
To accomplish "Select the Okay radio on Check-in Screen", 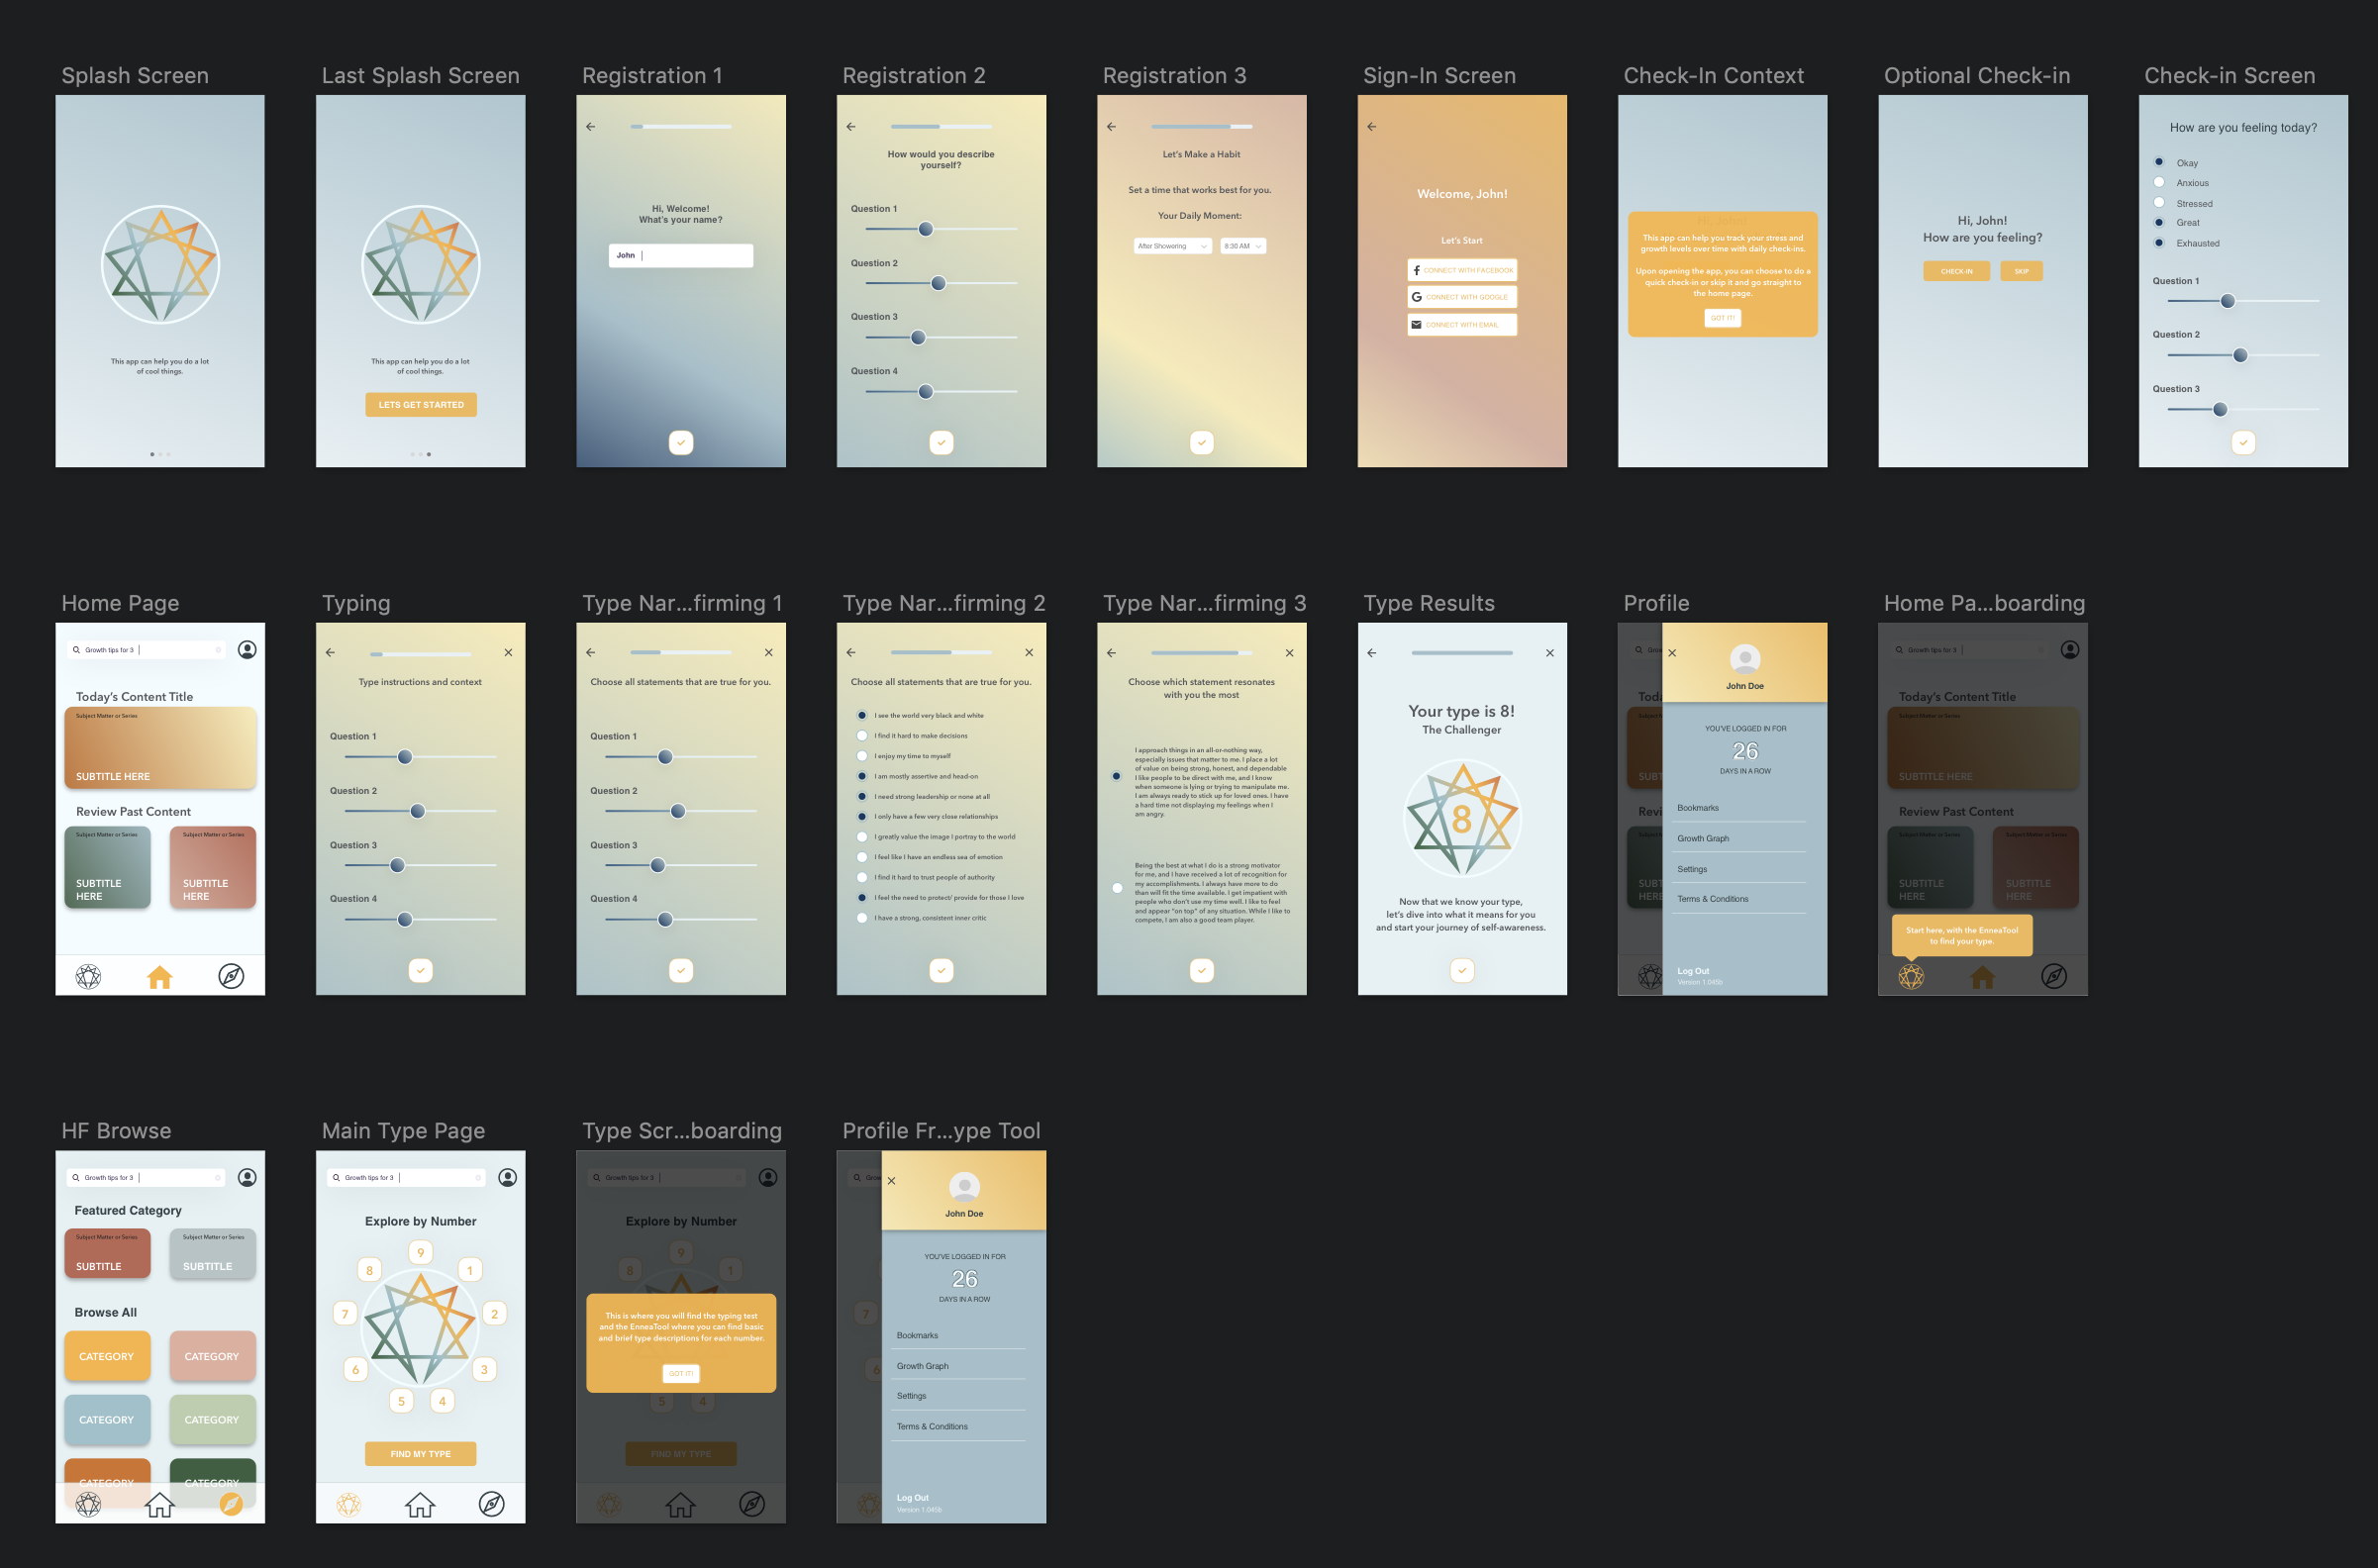I will (2159, 162).
